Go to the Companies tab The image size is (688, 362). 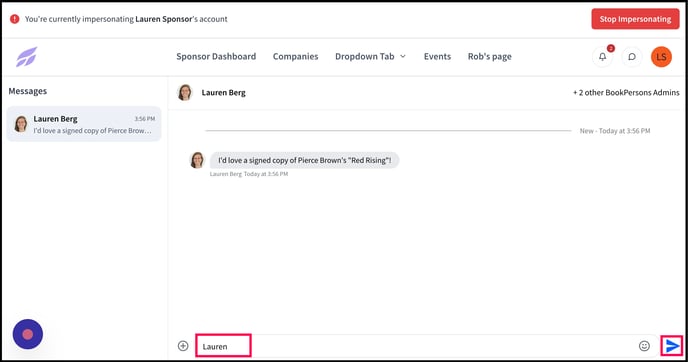pos(295,56)
